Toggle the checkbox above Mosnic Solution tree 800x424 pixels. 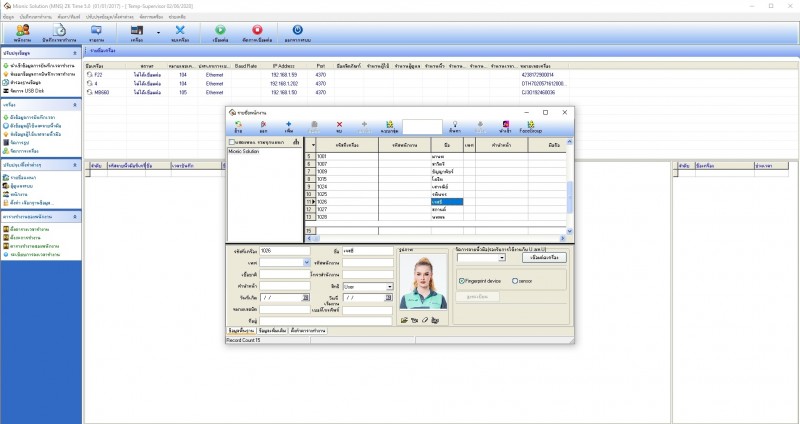(x=233, y=142)
